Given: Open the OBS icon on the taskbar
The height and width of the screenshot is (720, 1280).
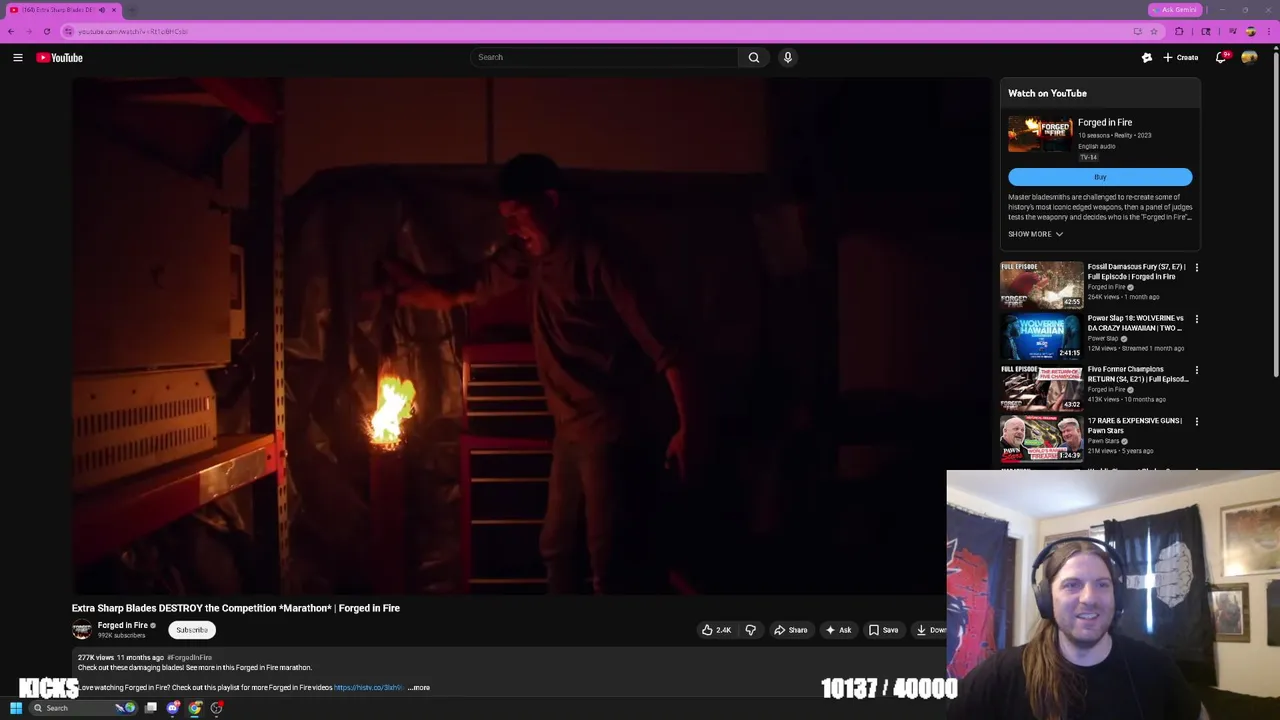Looking at the screenshot, I should [x=217, y=708].
